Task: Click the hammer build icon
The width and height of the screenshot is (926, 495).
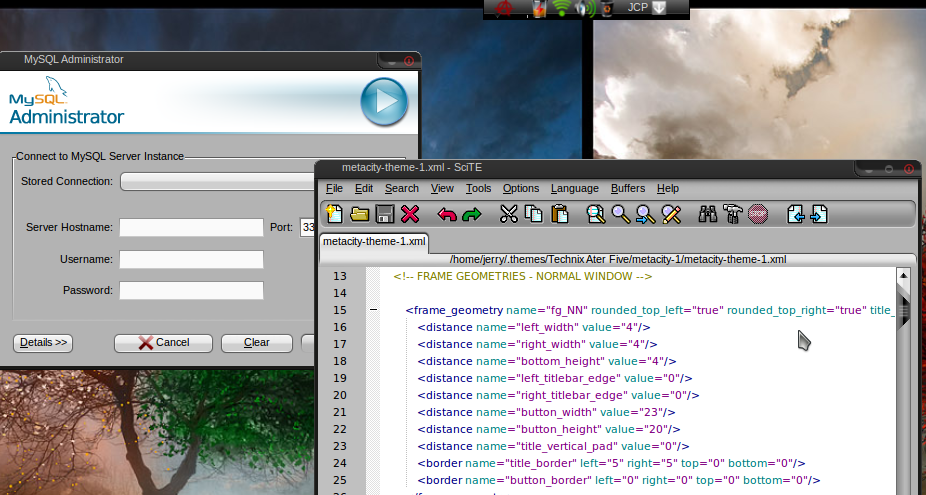Action: [733, 214]
